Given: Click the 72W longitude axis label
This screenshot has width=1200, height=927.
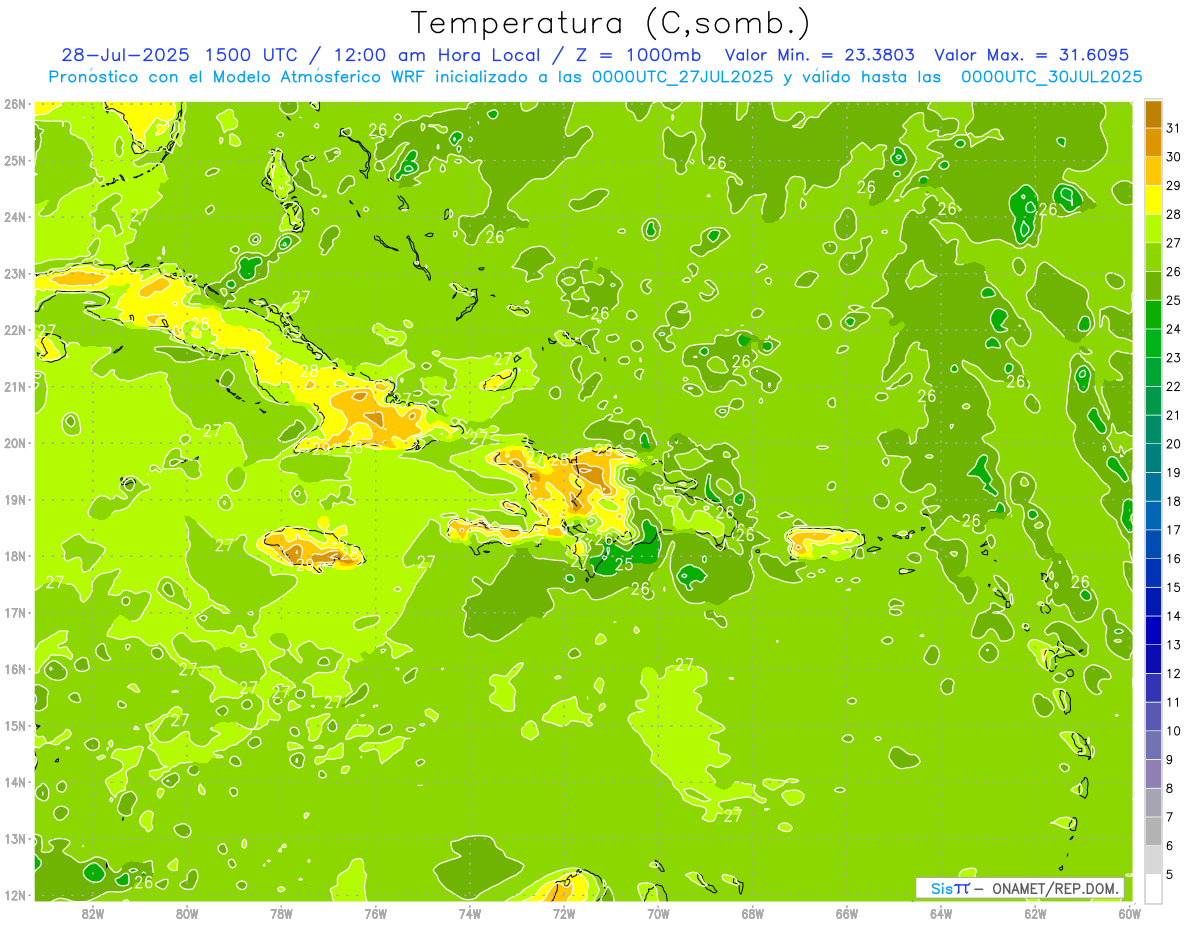Looking at the screenshot, I should (564, 913).
